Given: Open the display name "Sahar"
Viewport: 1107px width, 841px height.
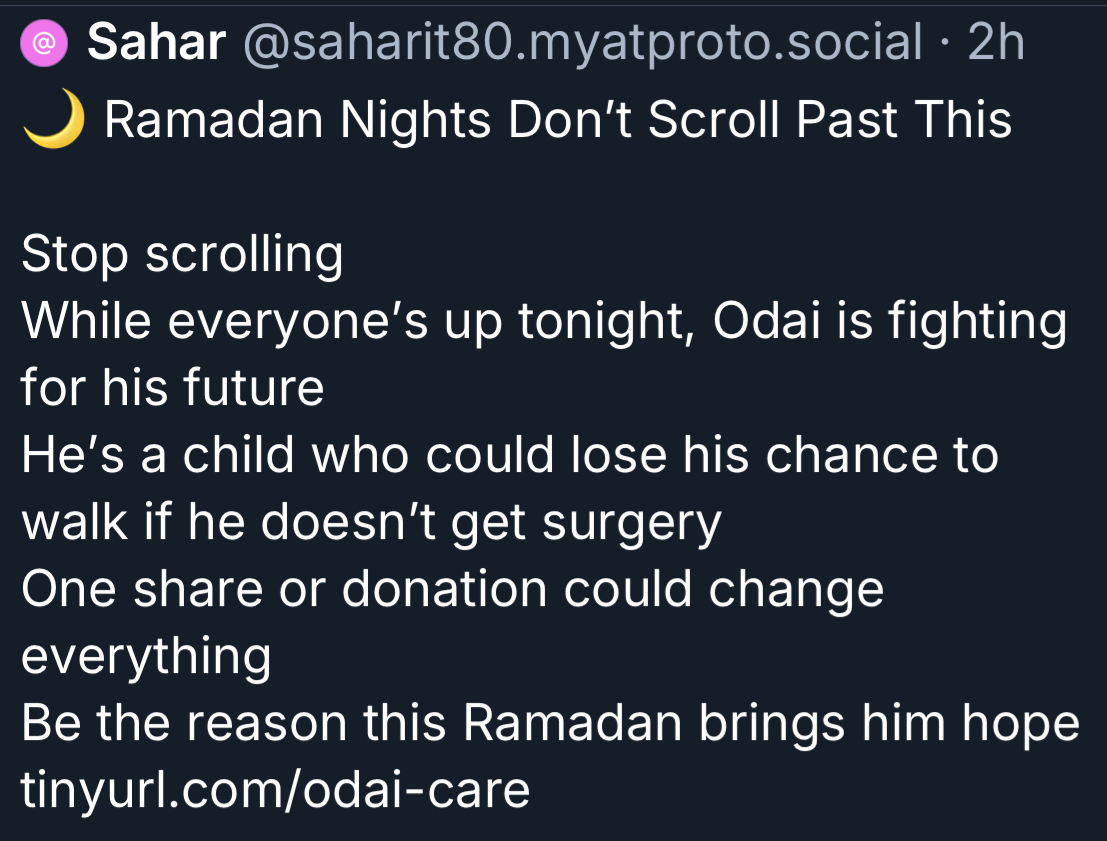Looking at the screenshot, I should [156, 43].
